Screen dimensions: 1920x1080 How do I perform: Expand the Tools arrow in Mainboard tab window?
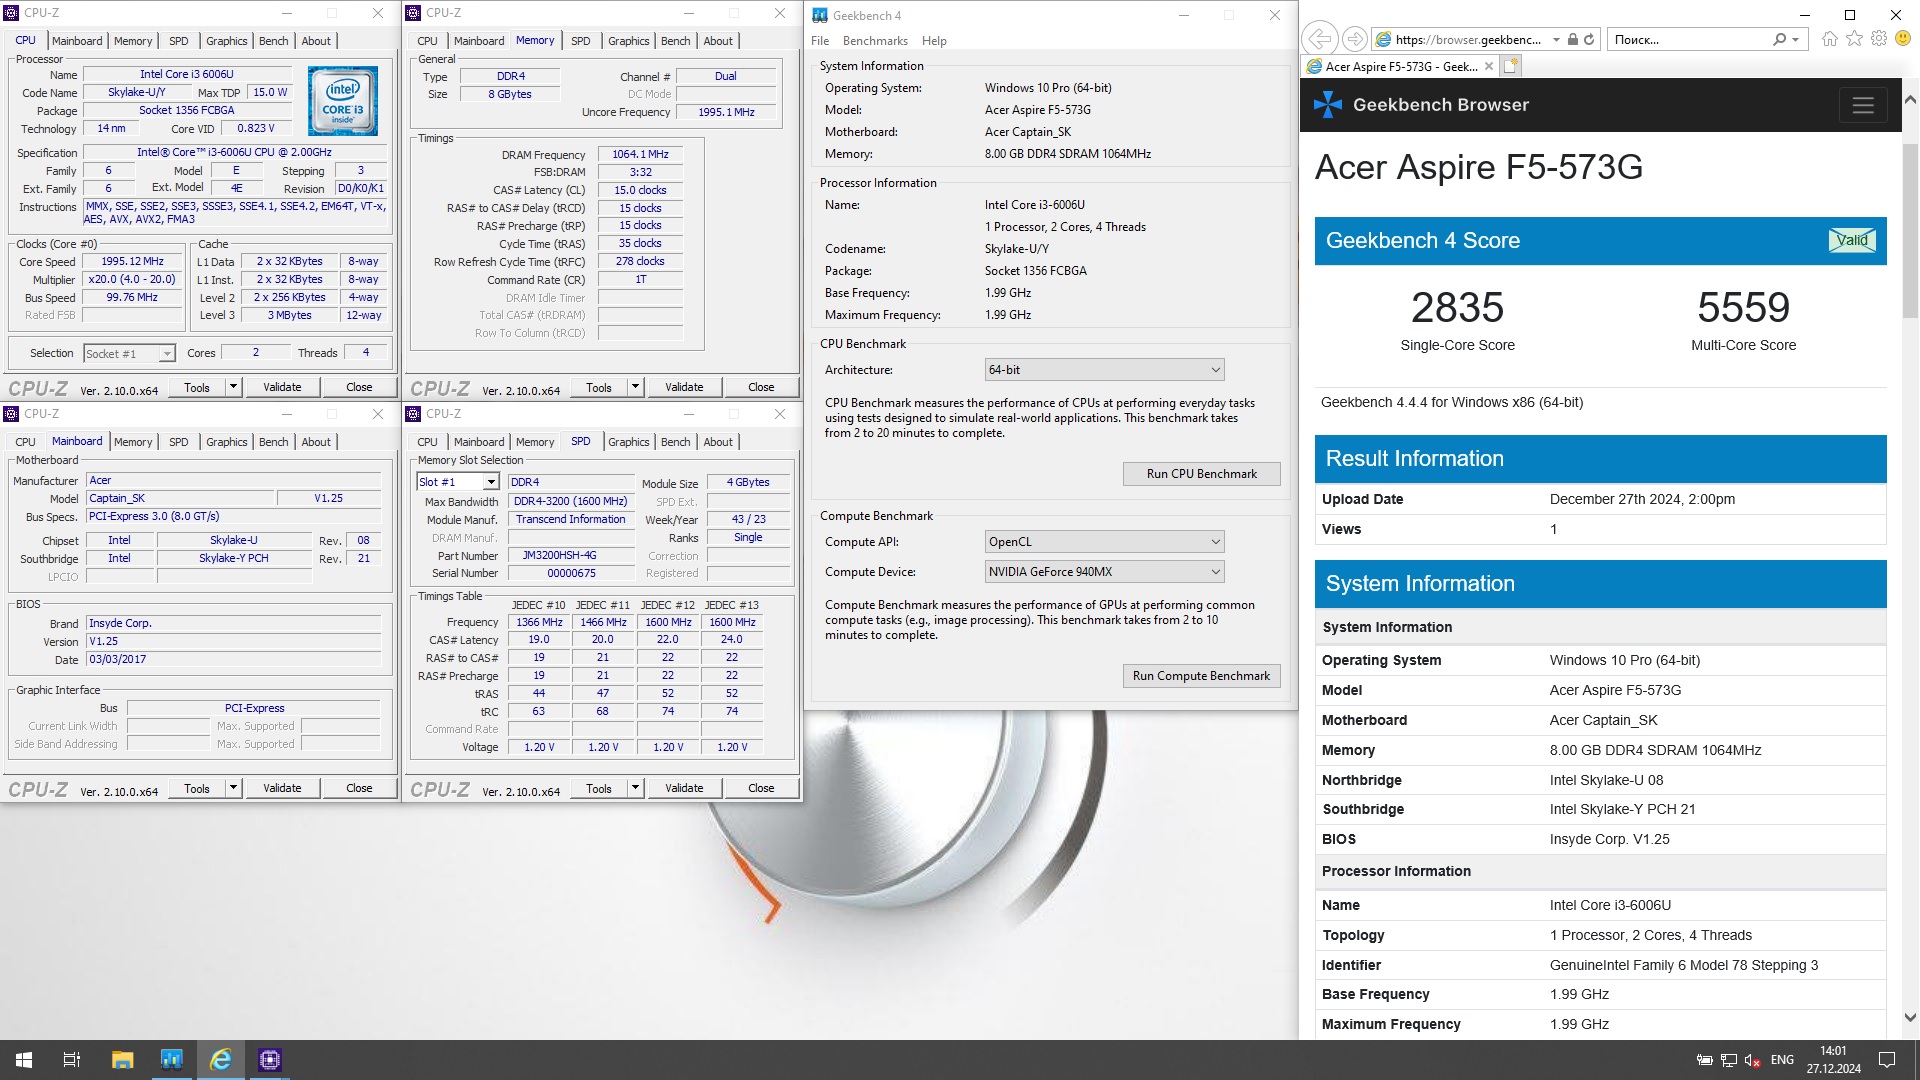[233, 788]
